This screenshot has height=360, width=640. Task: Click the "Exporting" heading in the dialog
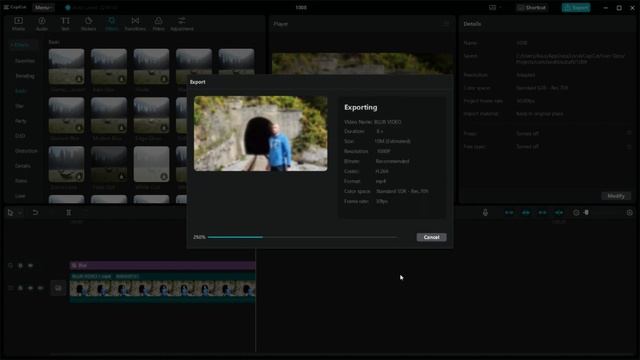click(x=360, y=107)
